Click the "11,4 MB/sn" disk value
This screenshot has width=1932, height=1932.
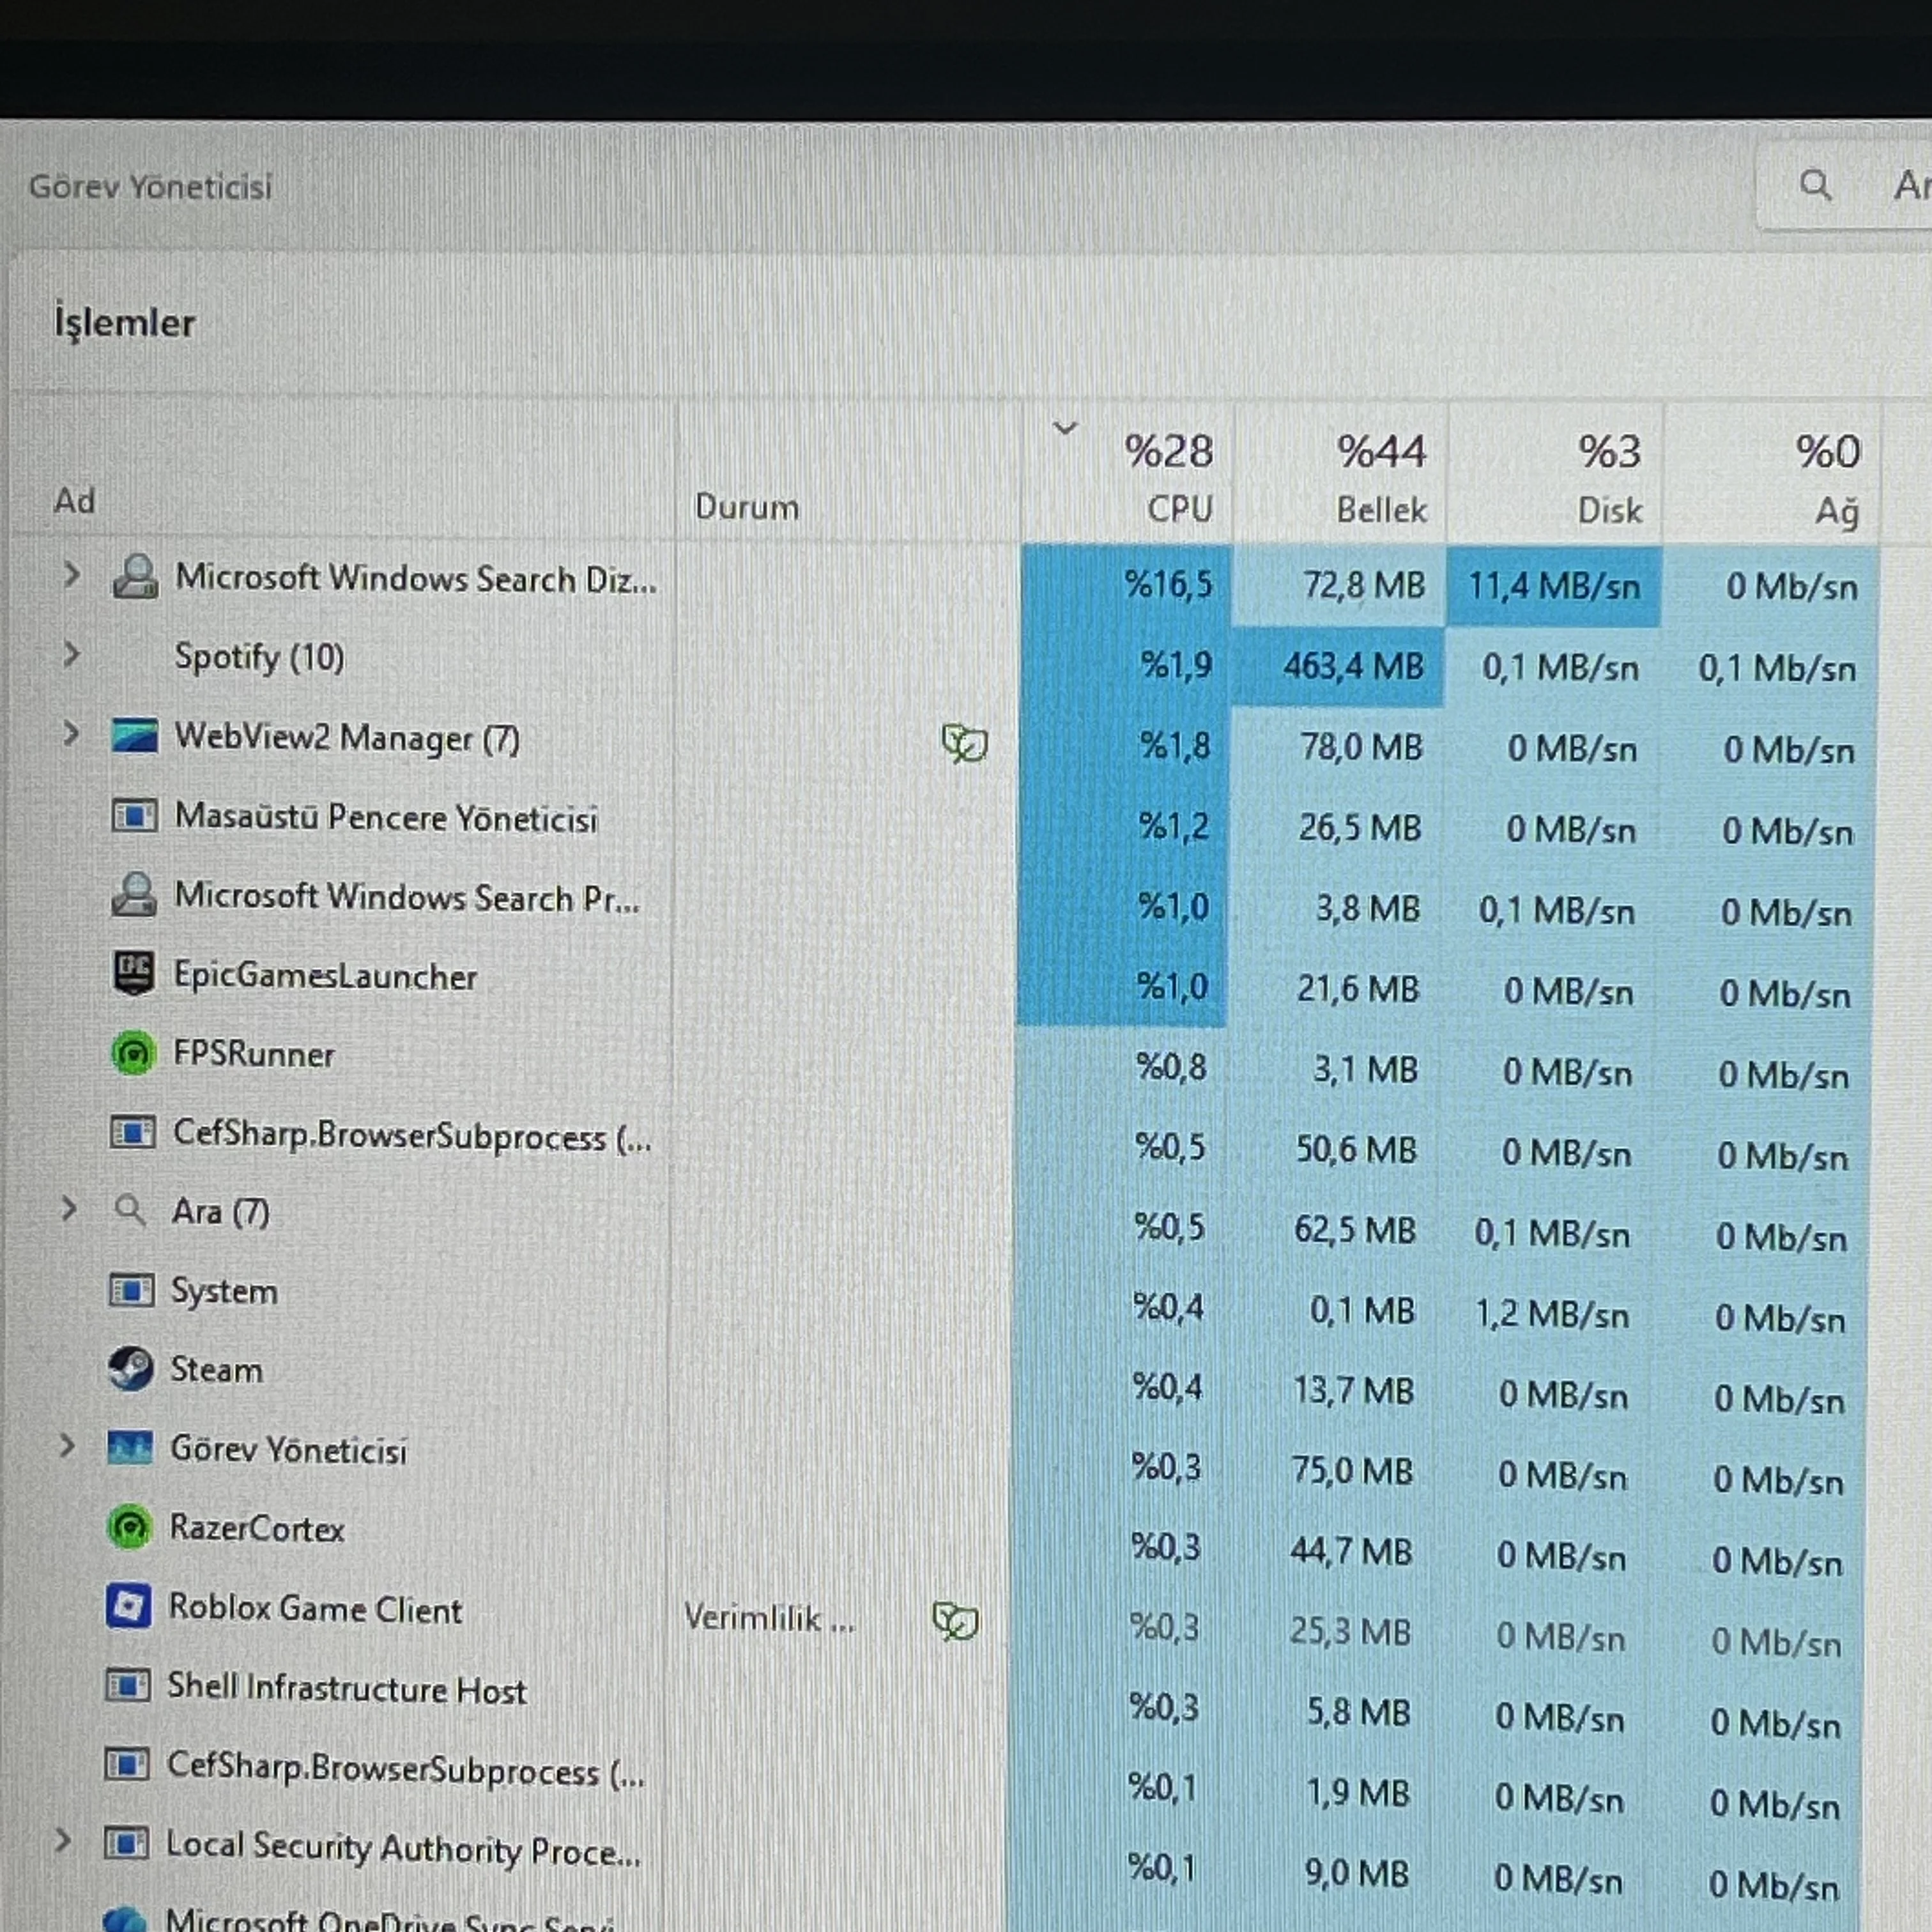coord(1554,586)
